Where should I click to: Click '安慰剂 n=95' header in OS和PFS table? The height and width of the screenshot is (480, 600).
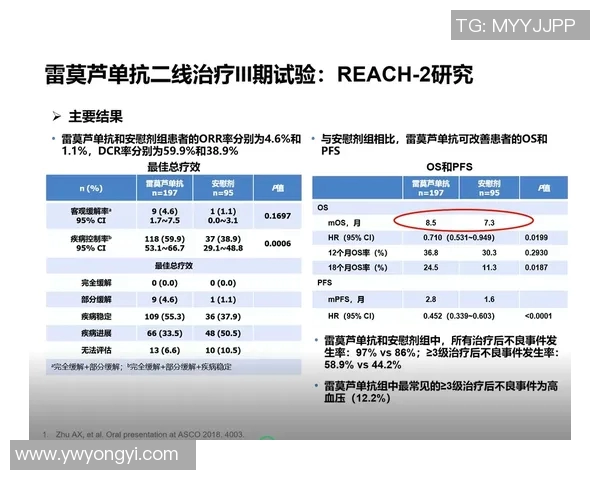click(489, 188)
